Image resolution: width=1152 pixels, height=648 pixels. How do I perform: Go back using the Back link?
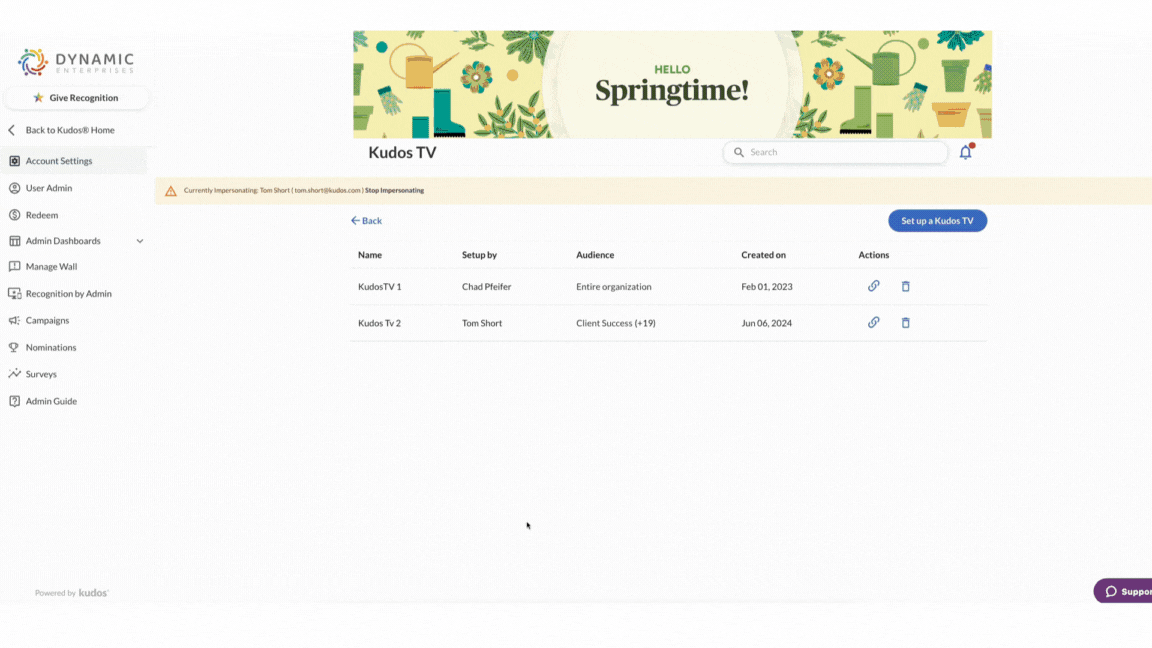pos(366,220)
